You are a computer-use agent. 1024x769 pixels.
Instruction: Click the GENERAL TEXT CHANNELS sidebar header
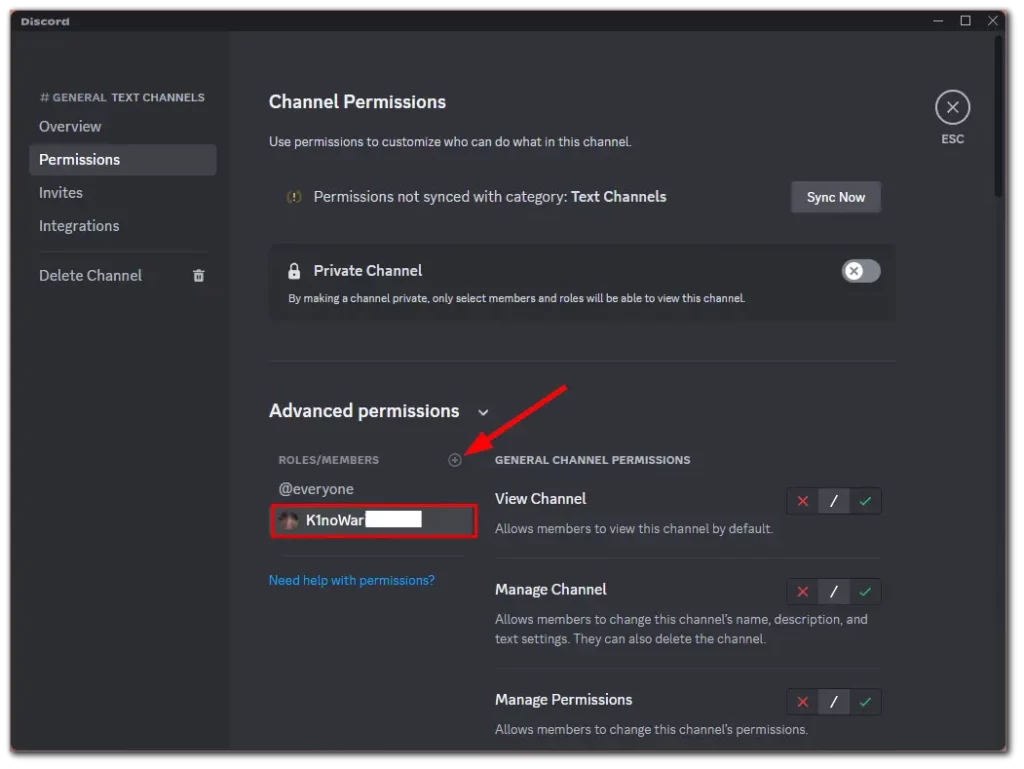pyautogui.click(x=122, y=98)
